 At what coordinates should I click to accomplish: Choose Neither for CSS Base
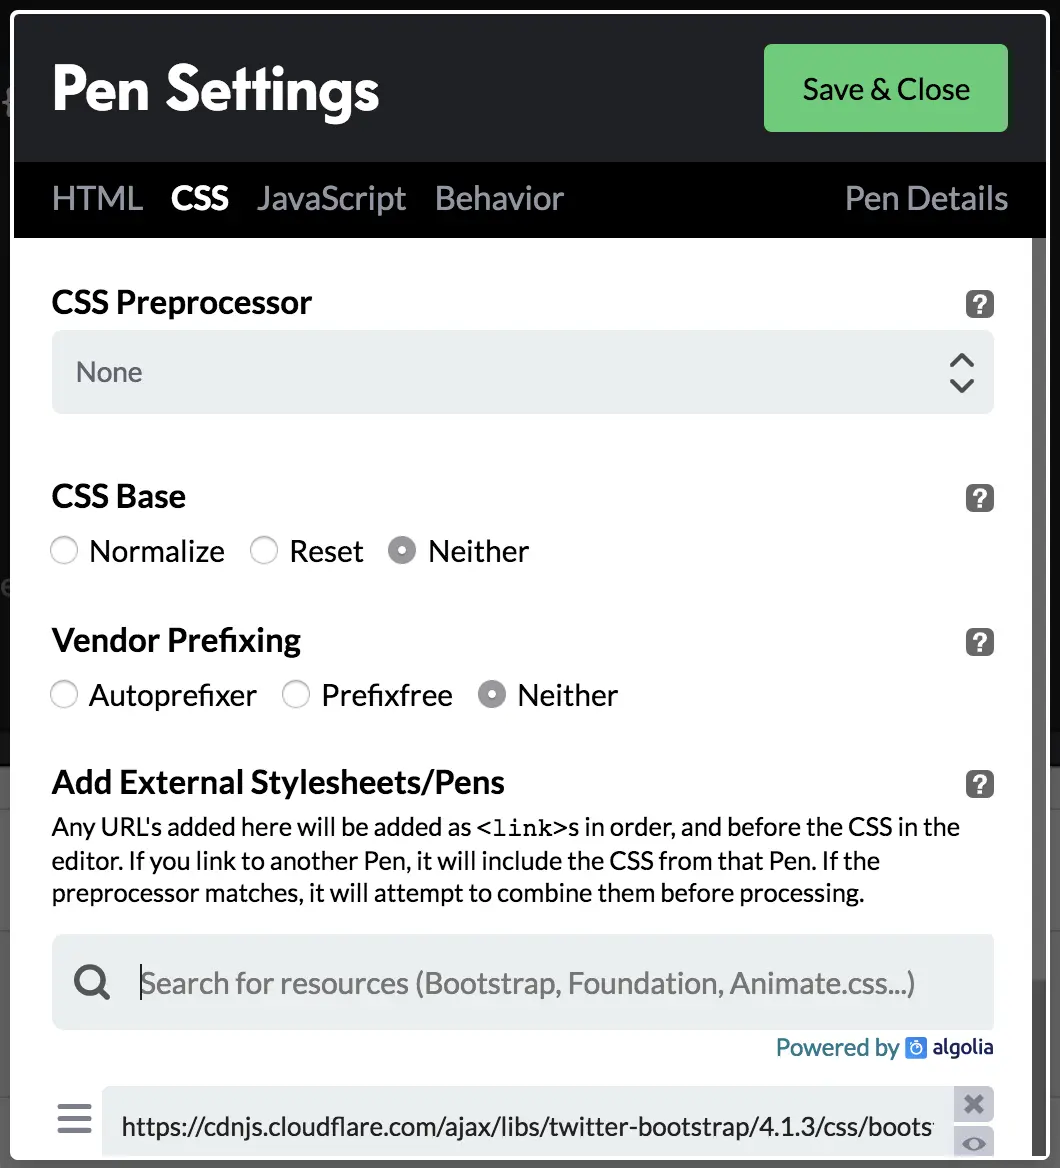[402, 551]
